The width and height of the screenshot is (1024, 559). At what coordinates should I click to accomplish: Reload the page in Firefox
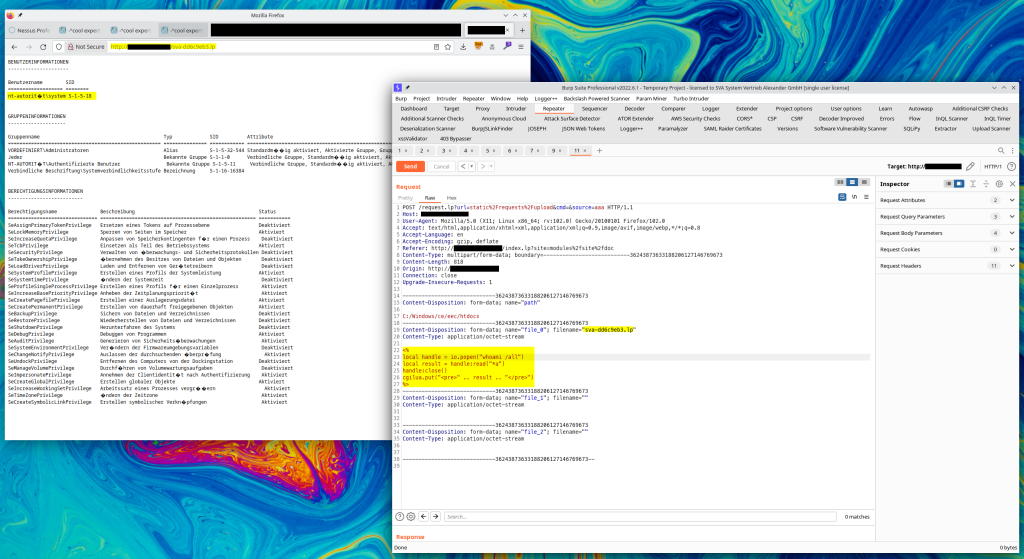[43, 47]
